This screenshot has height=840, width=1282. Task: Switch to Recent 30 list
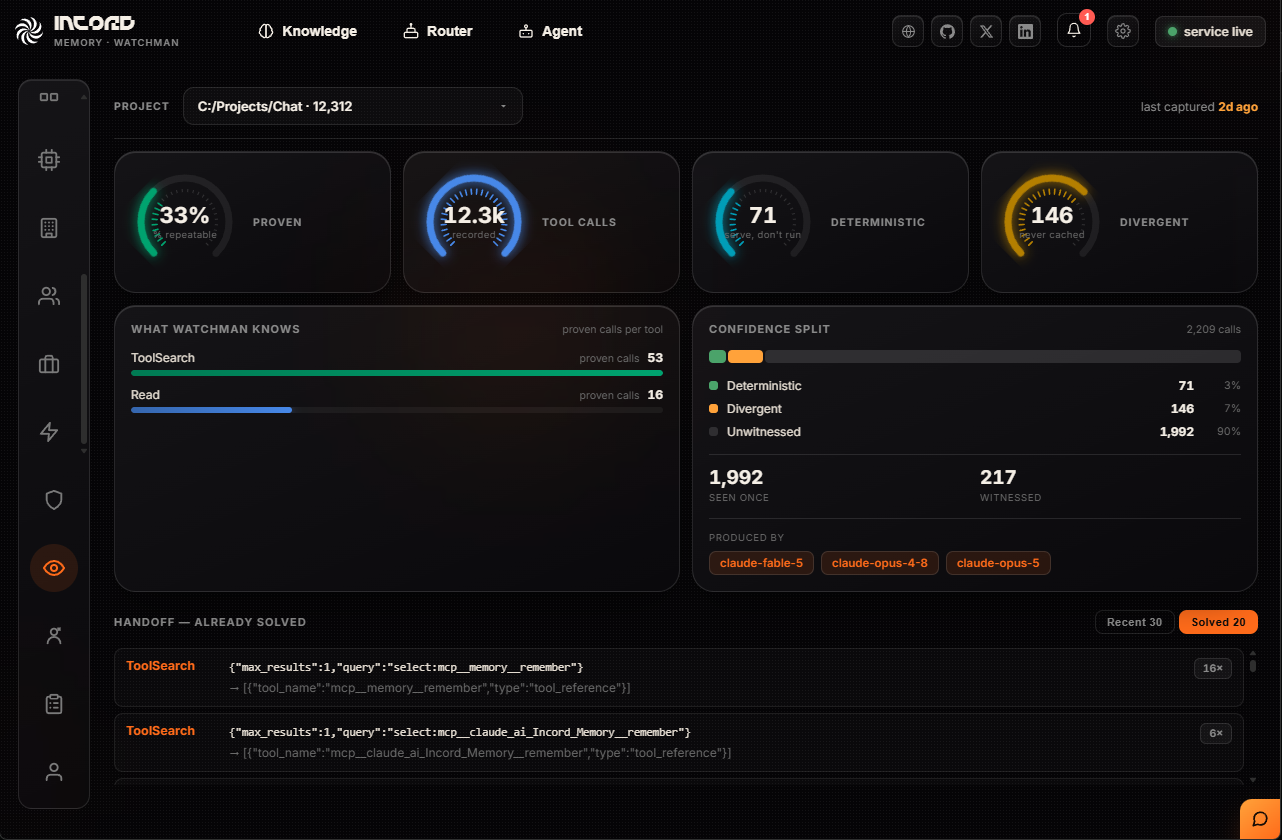(1134, 622)
